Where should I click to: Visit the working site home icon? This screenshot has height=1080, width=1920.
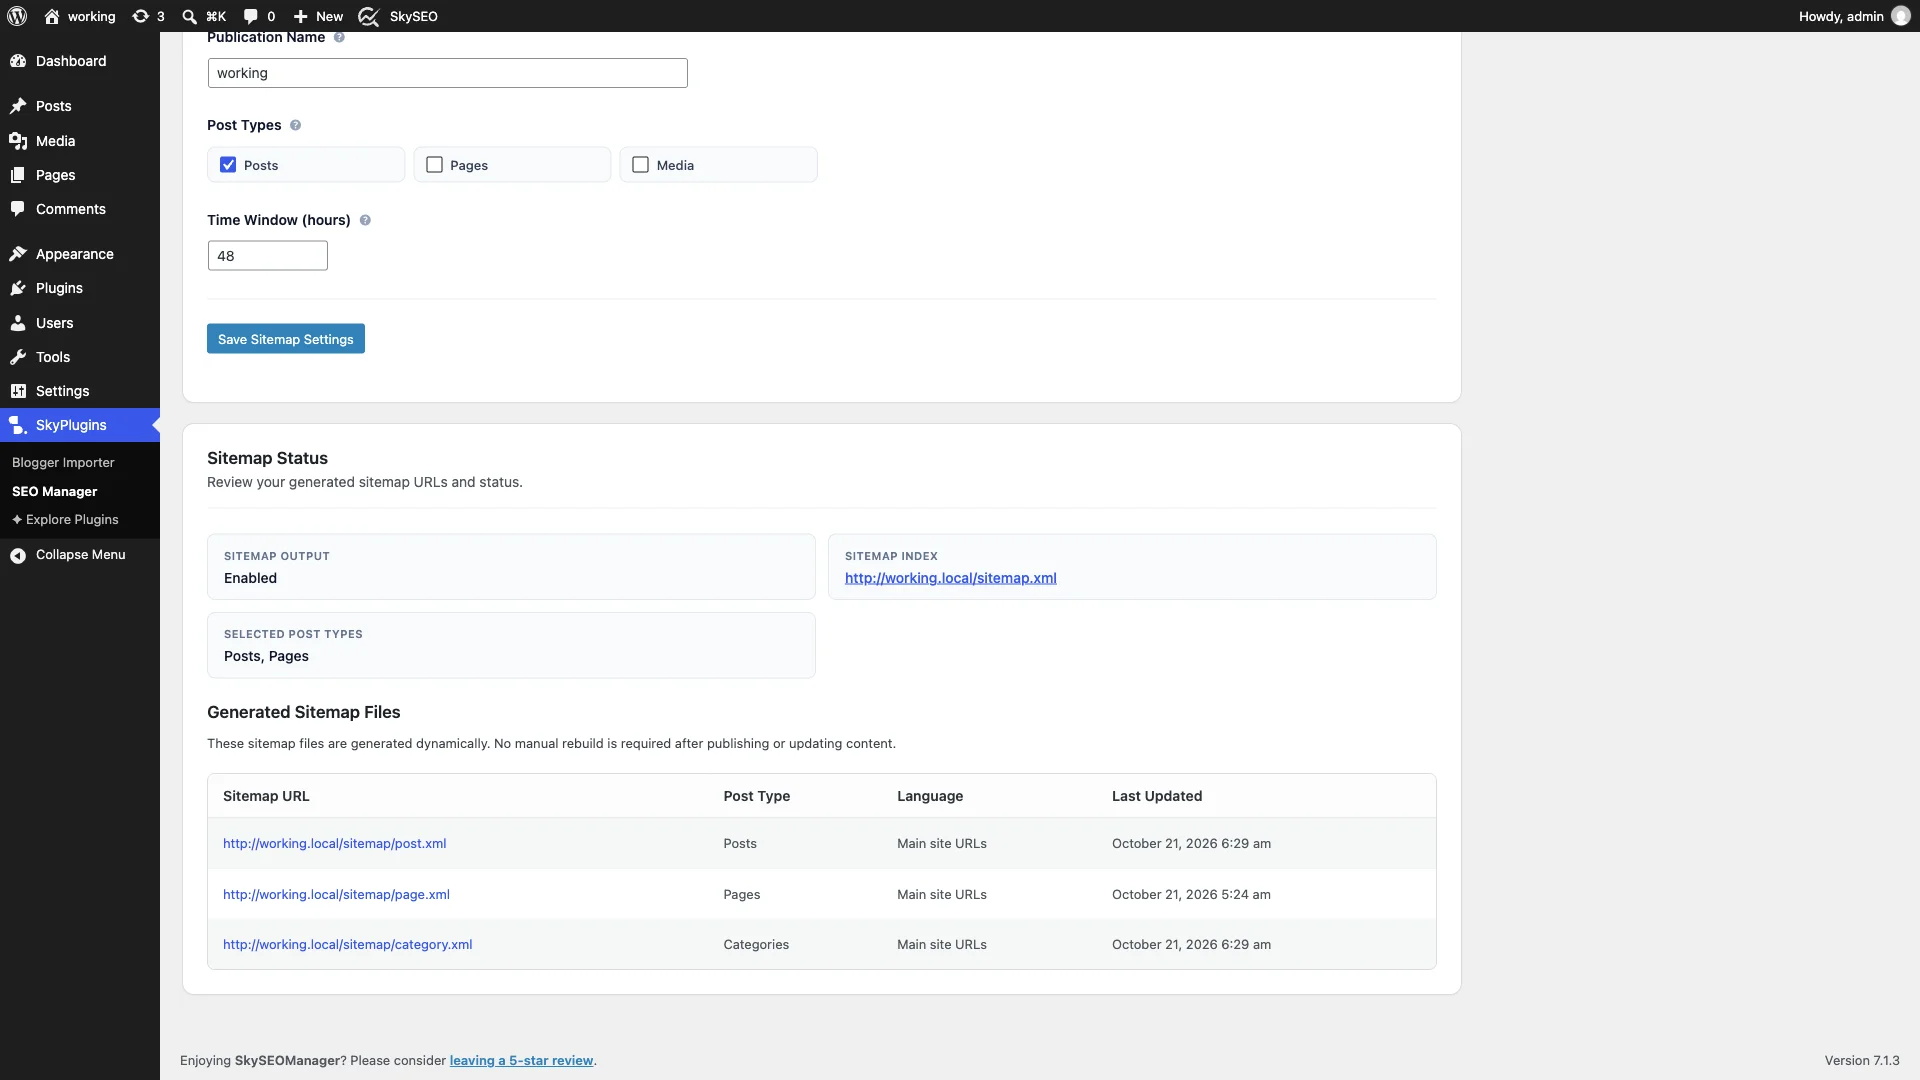(52, 16)
